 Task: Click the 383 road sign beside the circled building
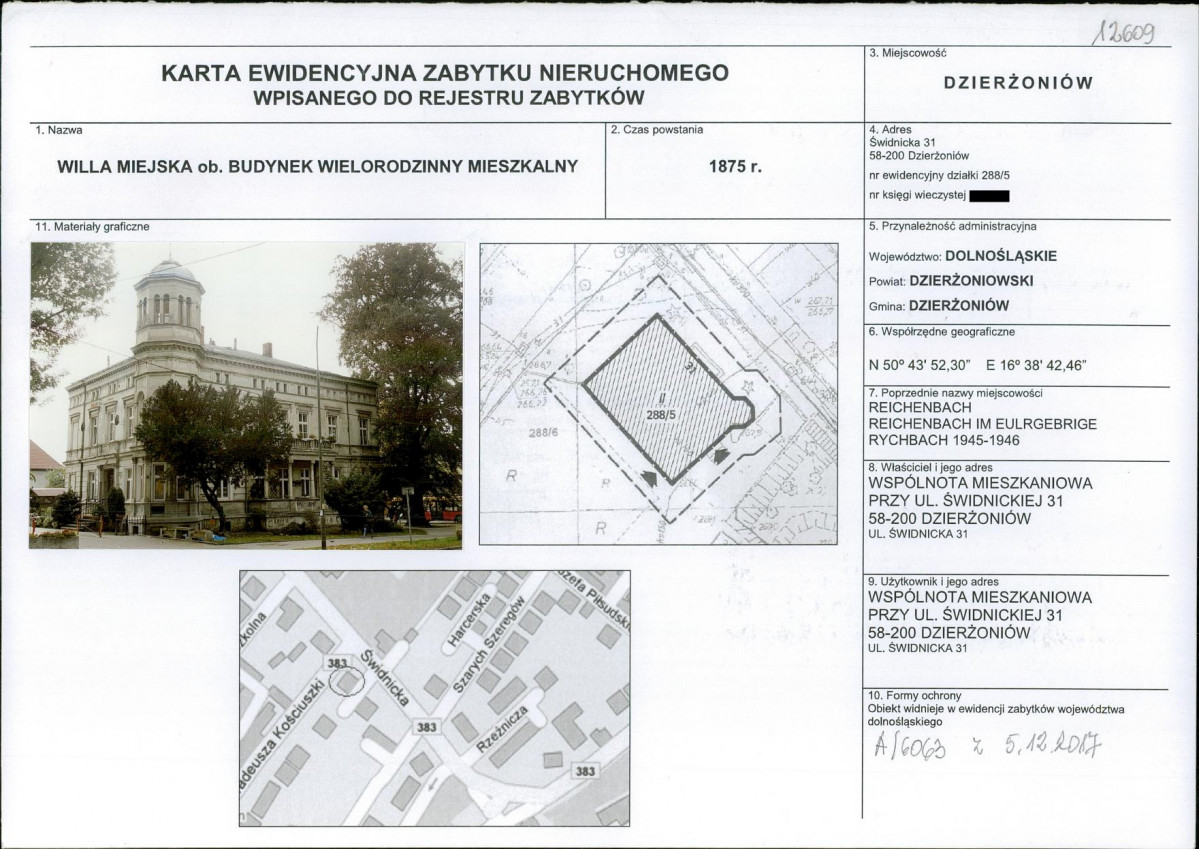click(x=337, y=663)
